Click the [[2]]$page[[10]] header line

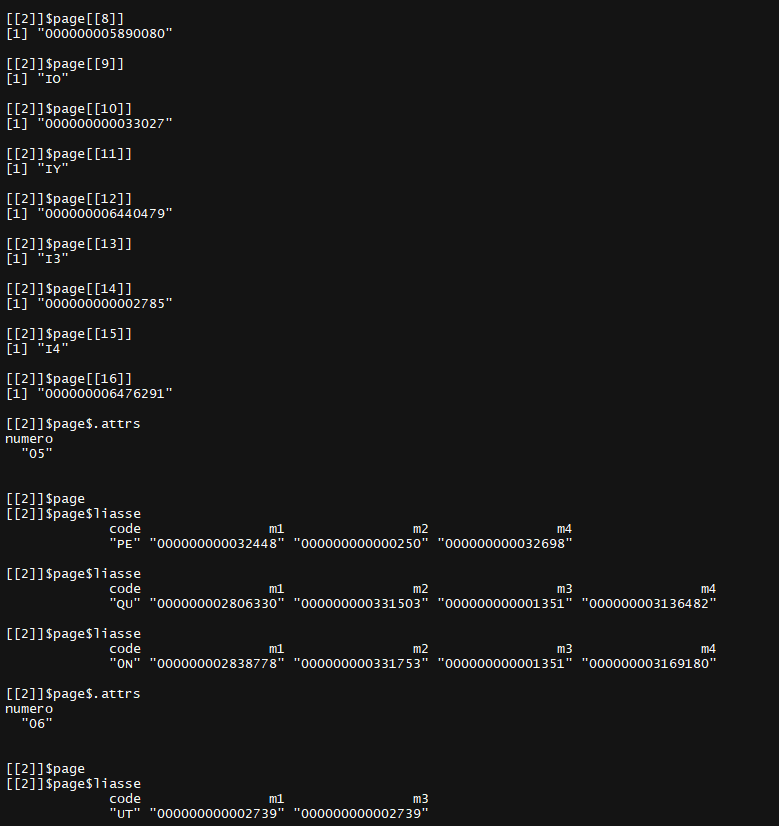click(69, 109)
